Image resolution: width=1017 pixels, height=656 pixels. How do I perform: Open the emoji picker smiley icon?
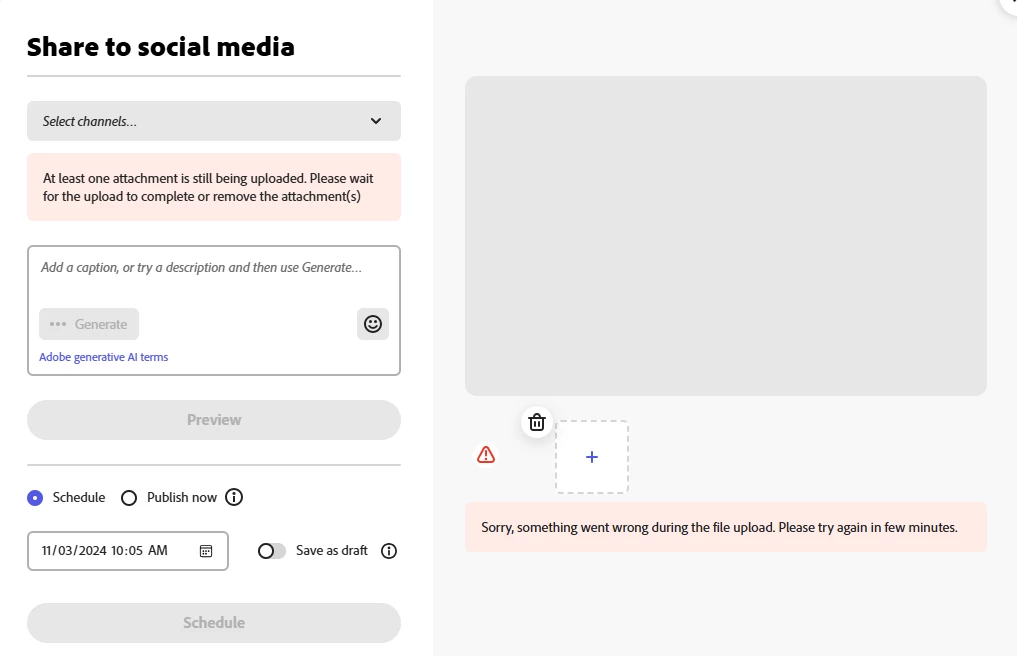click(x=373, y=324)
